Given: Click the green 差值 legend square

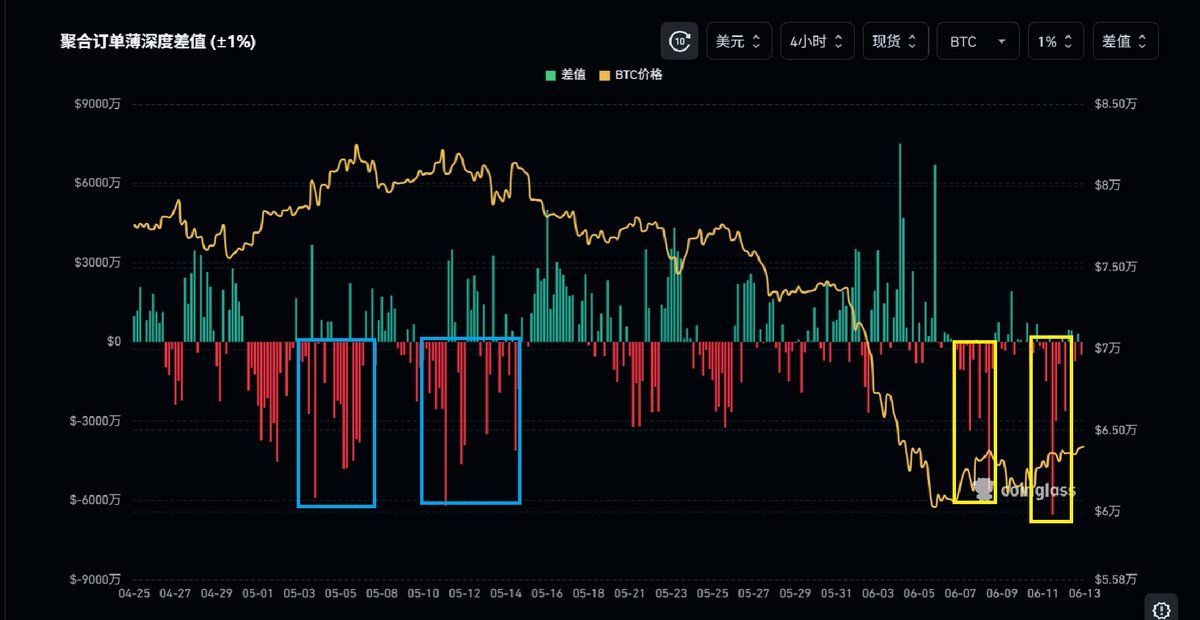Looking at the screenshot, I should tap(551, 75).
